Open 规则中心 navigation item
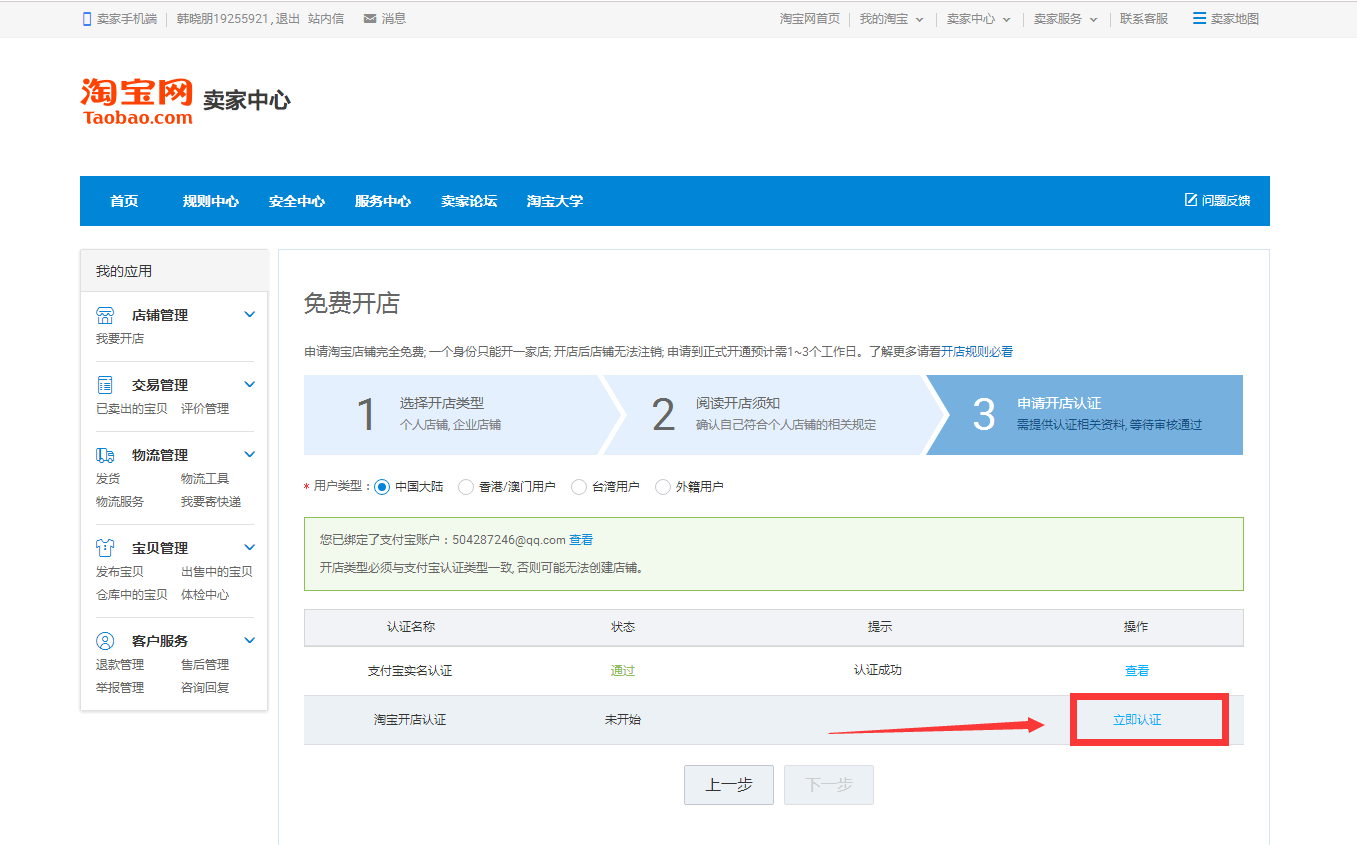 coord(211,201)
